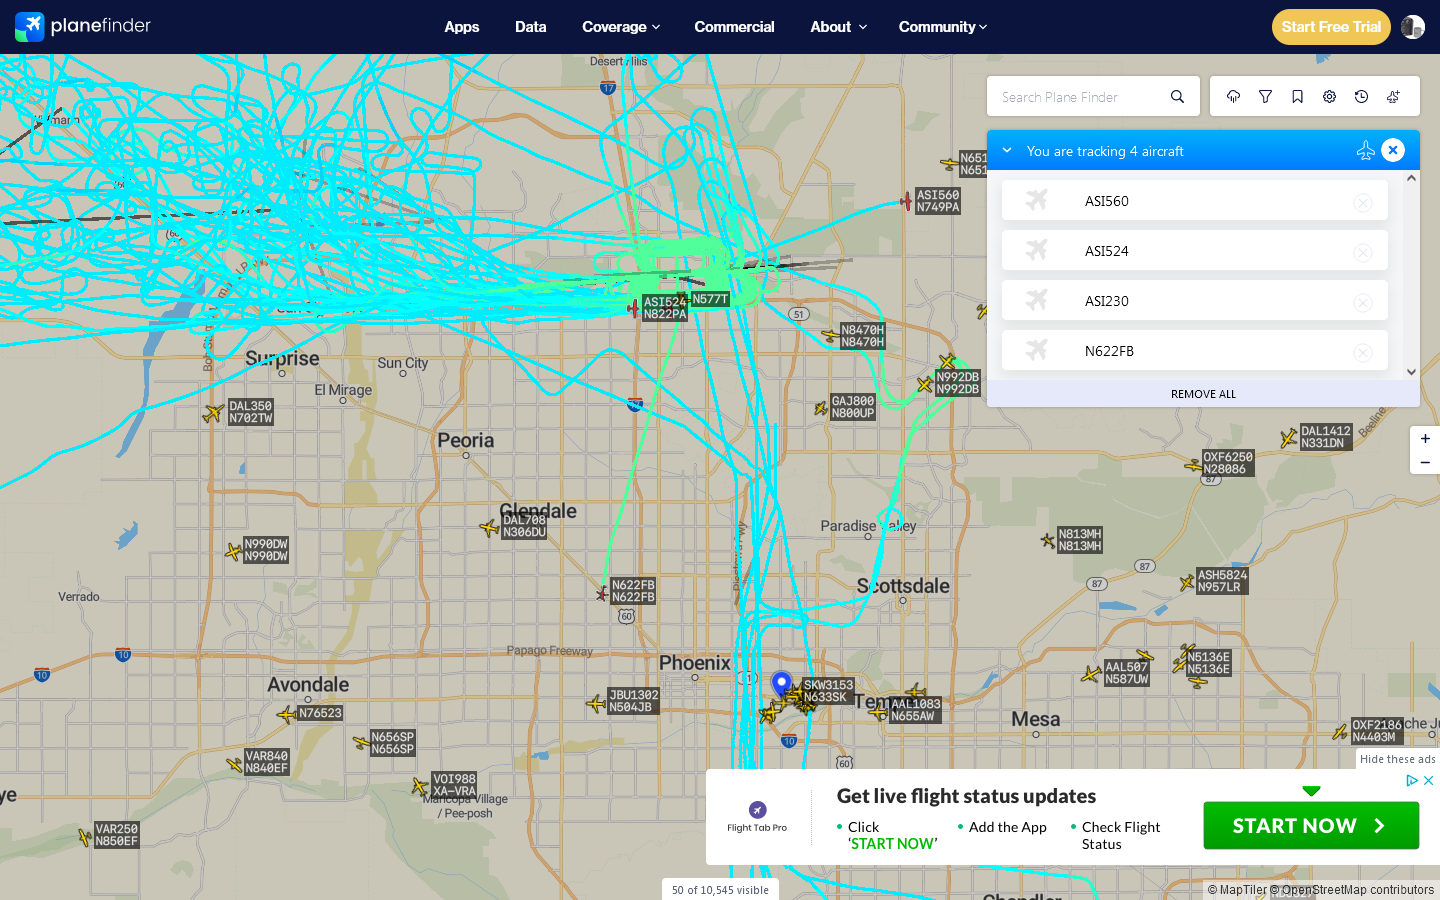Select the AAL507 aircraft on the map

tap(1092, 675)
